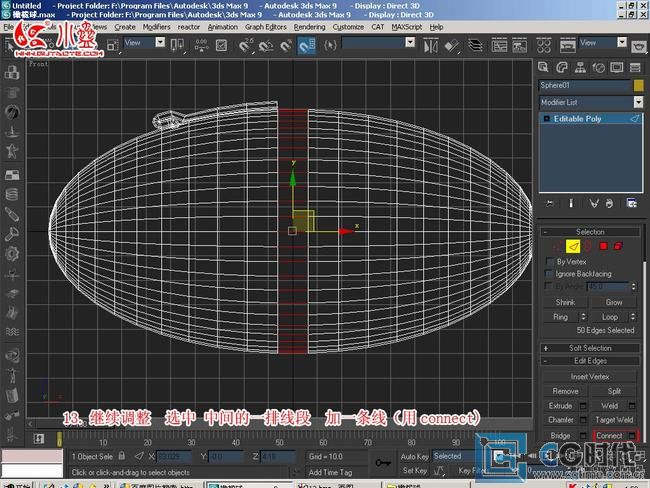The width and height of the screenshot is (650, 488).
Task: Toggle the Set Key mode button
Action: 414,471
